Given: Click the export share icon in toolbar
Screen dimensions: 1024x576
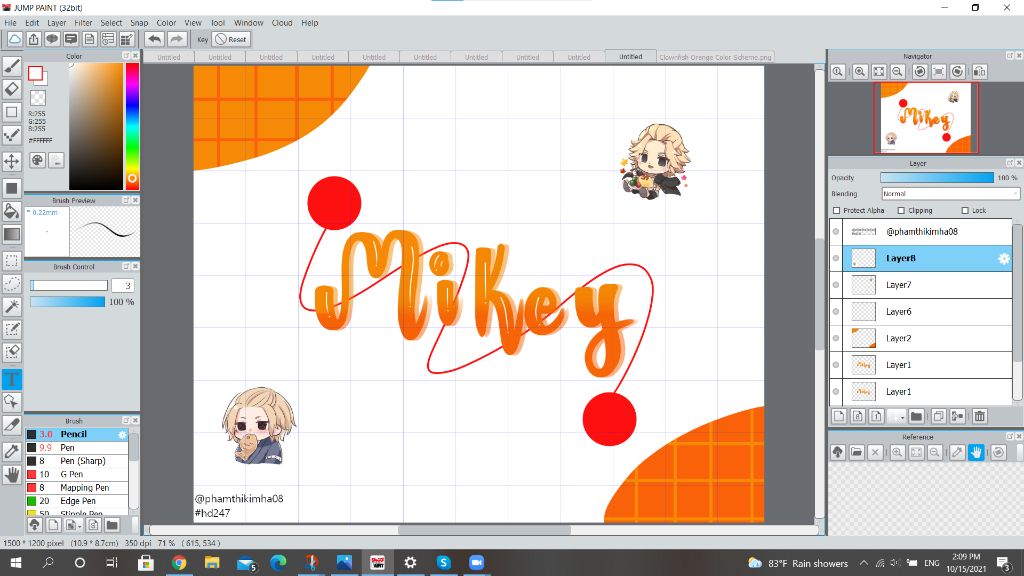Looking at the screenshot, I should (x=33, y=39).
